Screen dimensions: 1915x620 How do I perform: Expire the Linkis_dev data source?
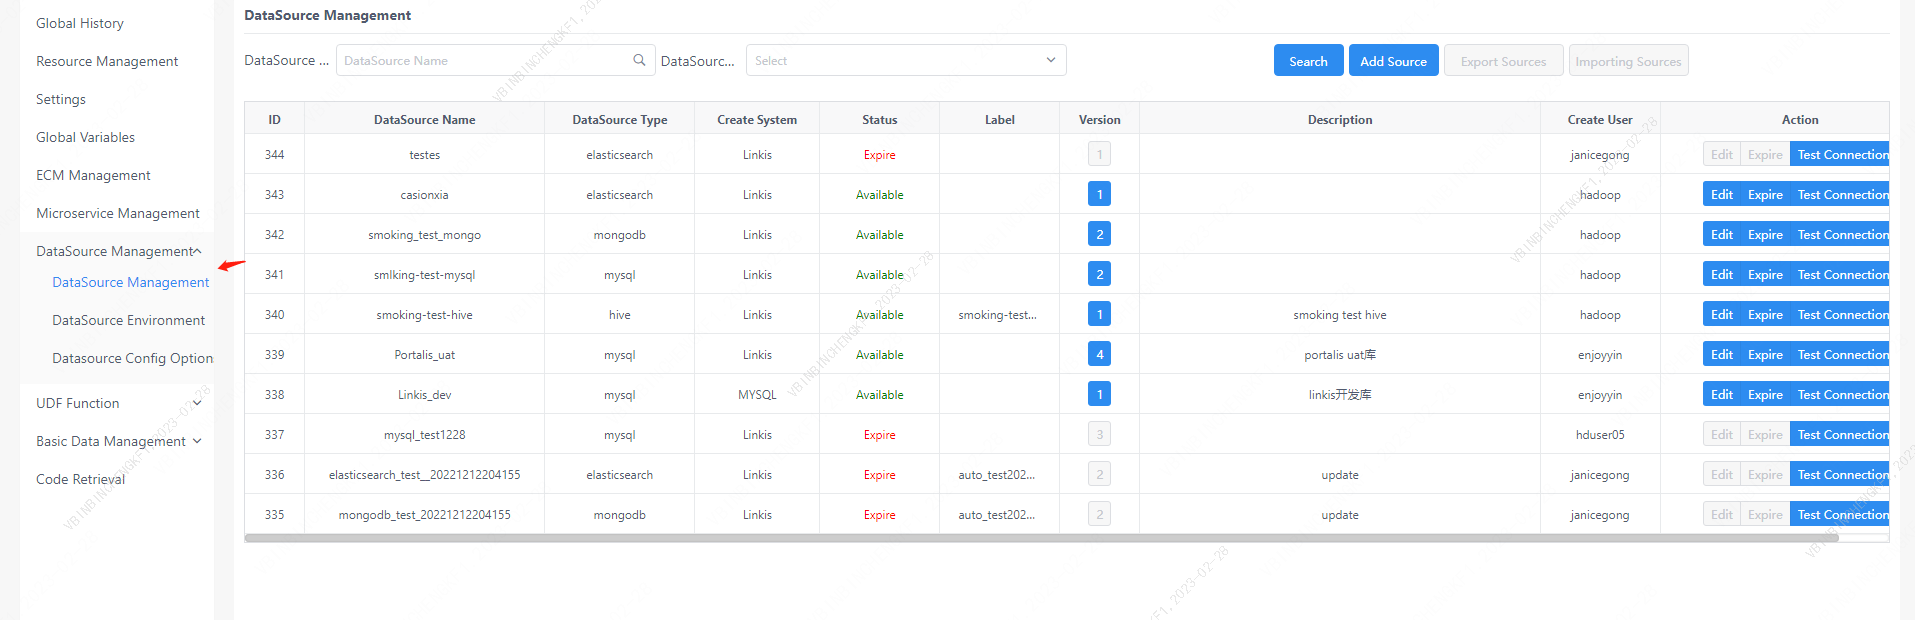tap(1765, 394)
